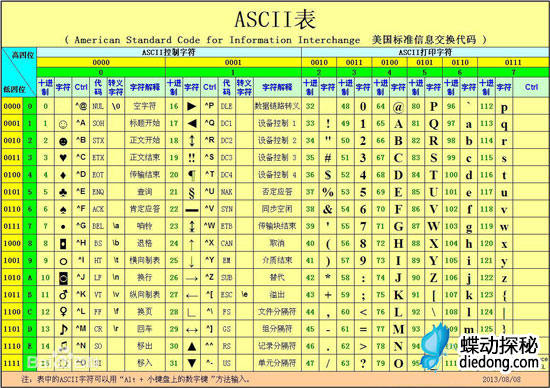Screen dimensions: 550x388
Task: Click the "NUL" code cell
Action: [98, 106]
